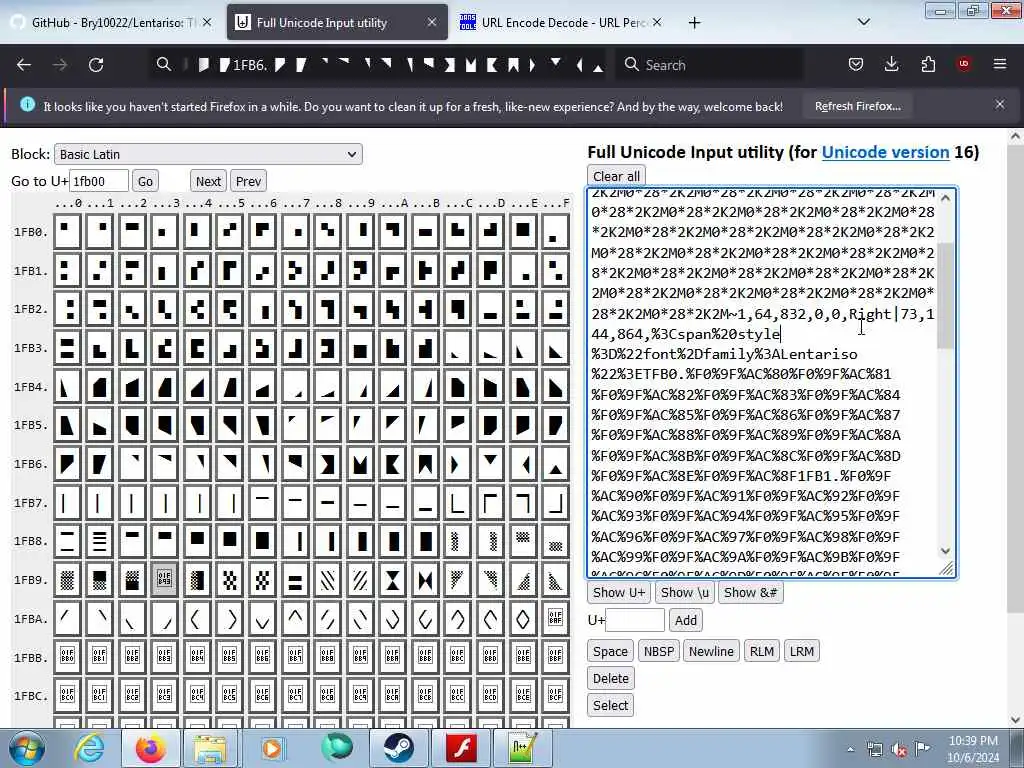Open Notepad++ from the taskbar

click(522, 748)
